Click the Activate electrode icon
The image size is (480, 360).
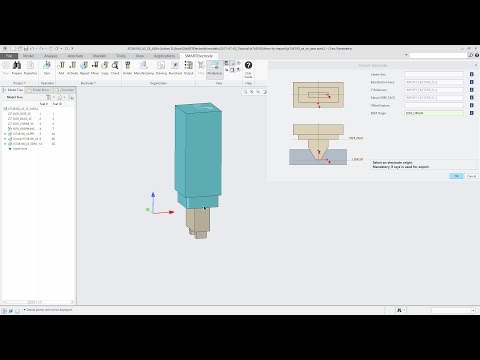pyautogui.click(x=72, y=68)
